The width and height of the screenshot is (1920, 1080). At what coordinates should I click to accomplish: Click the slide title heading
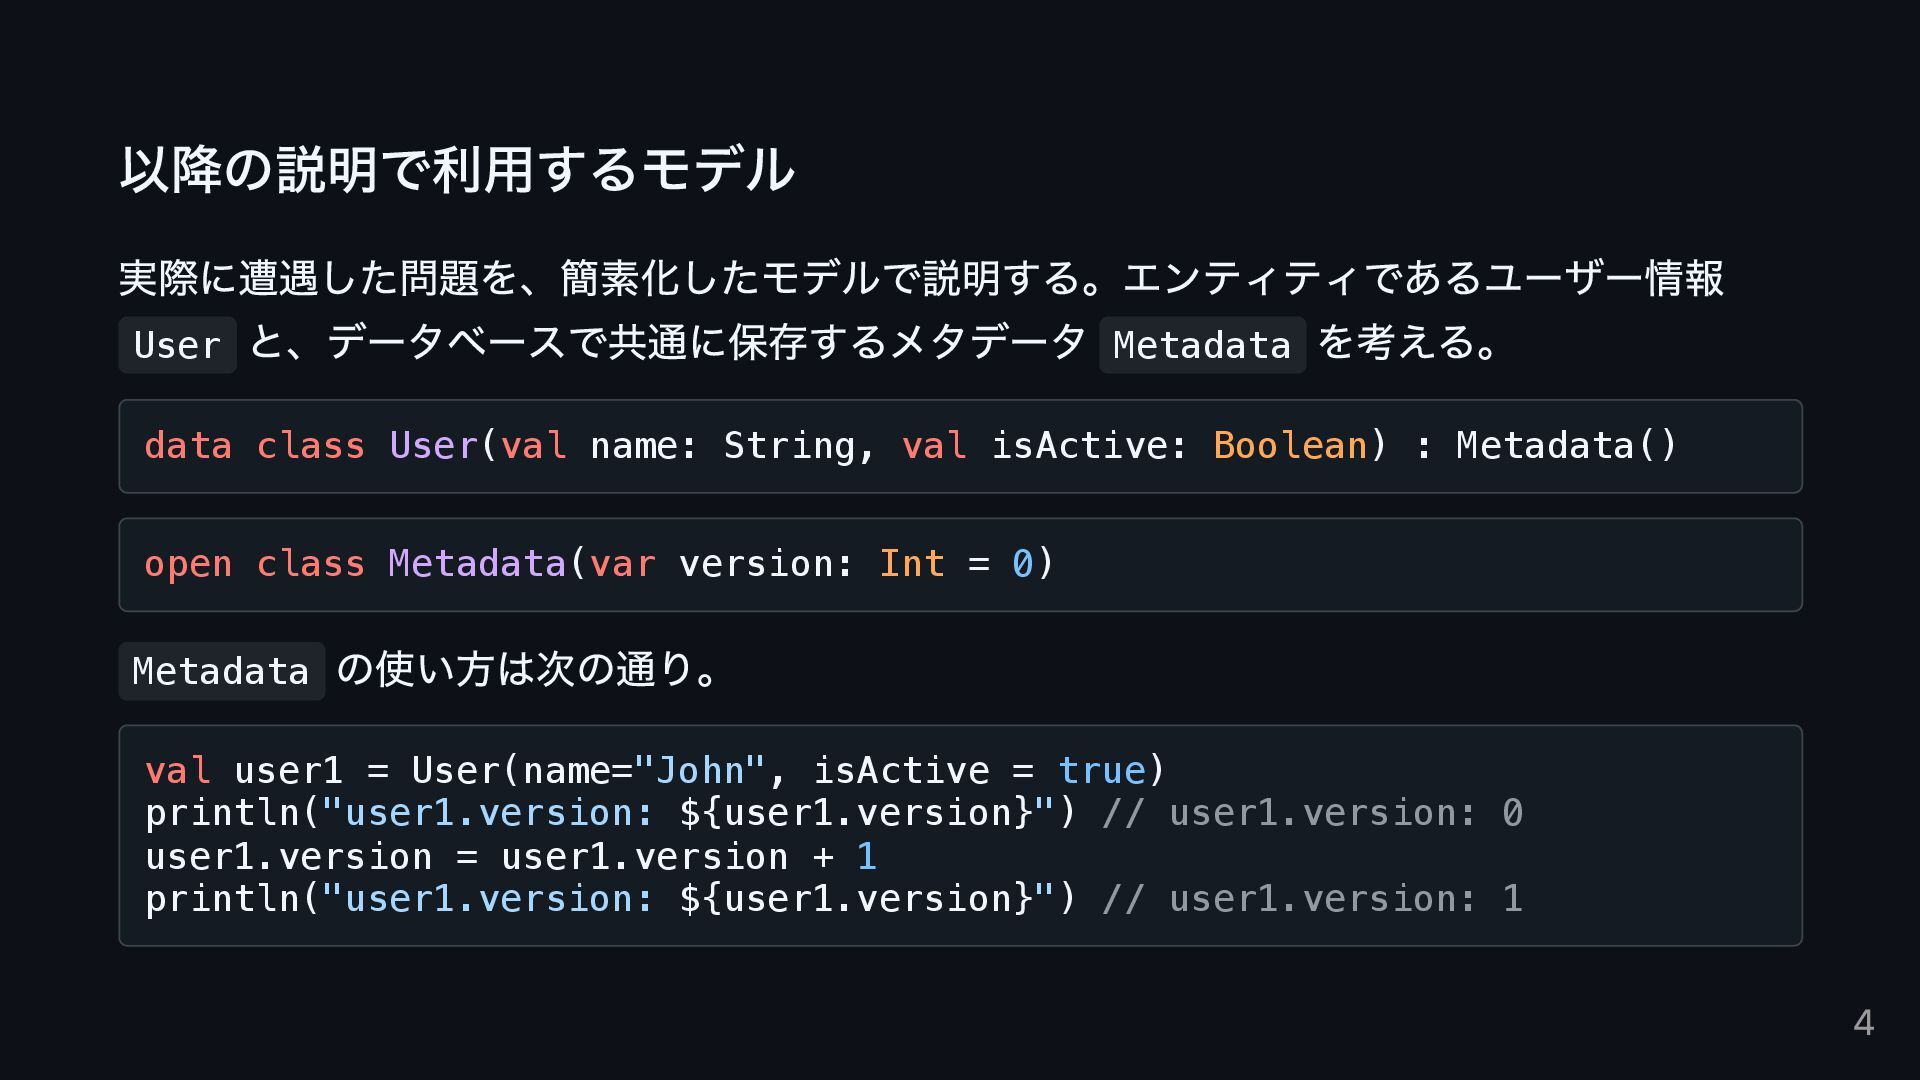tap(457, 169)
